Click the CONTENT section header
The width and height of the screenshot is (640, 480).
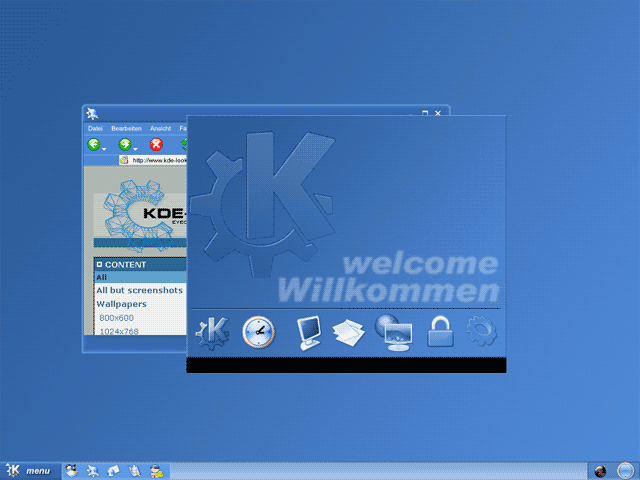pos(140,264)
